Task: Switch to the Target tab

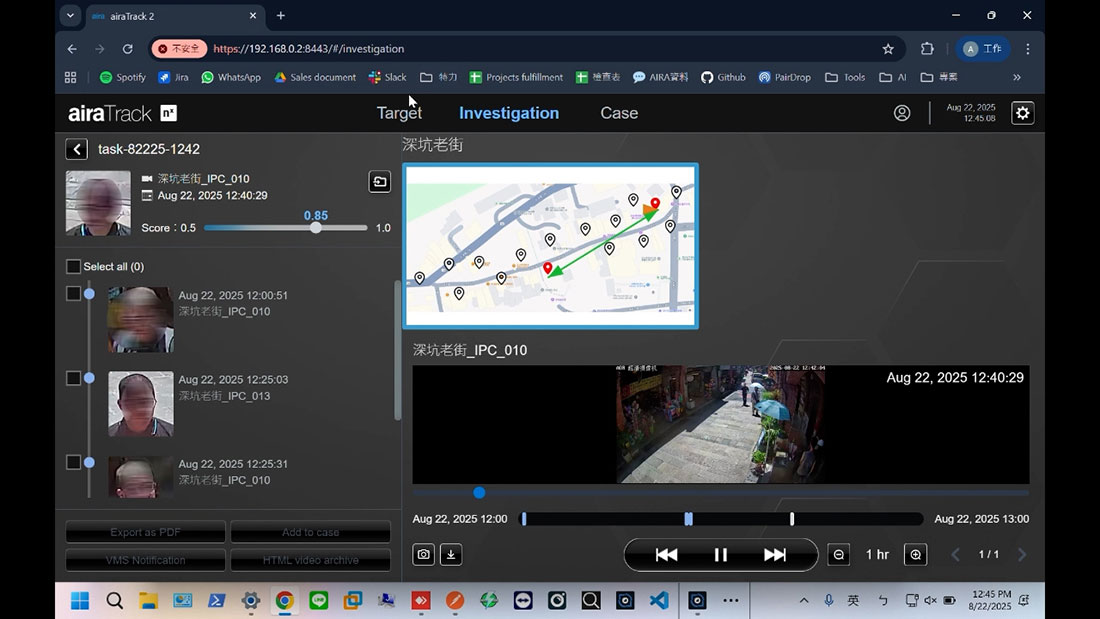Action: coord(399,113)
